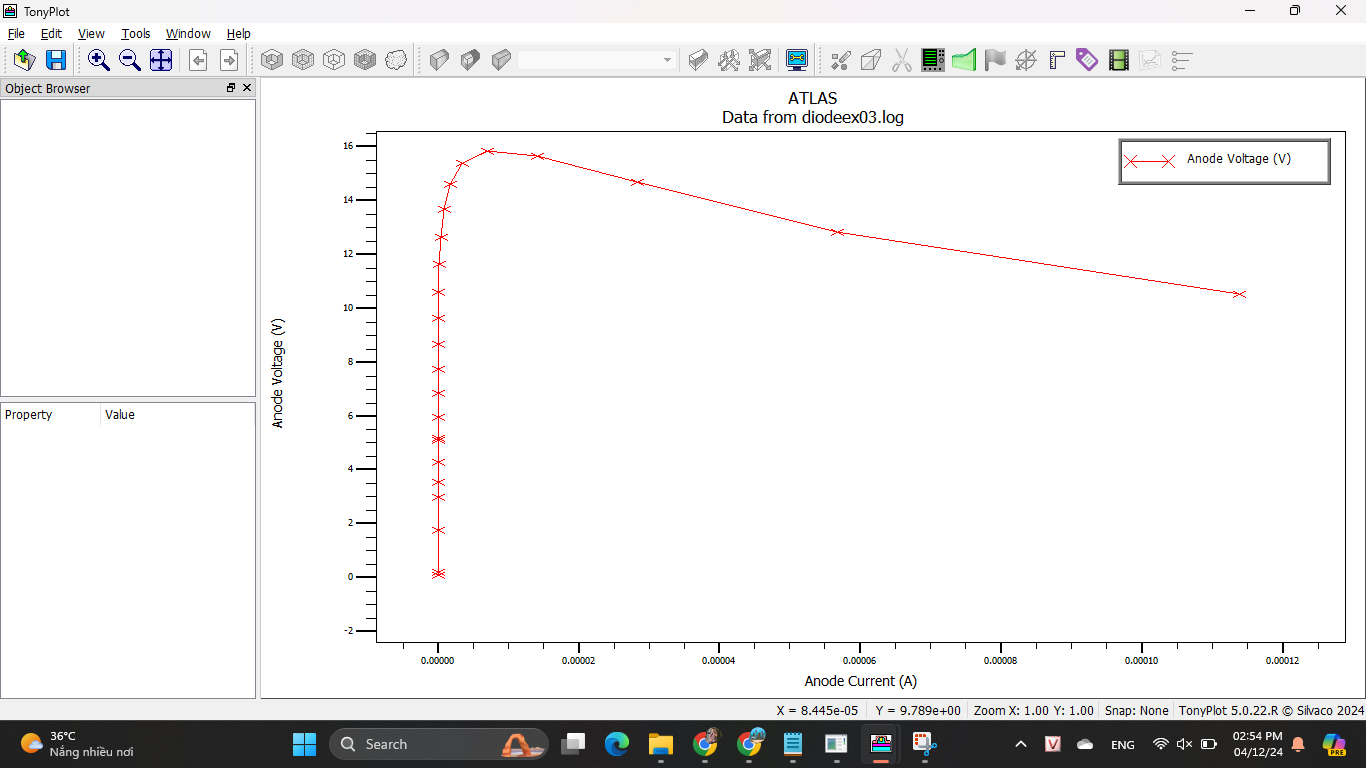
Task: Click the Object Browser float panel arrow
Action: coord(230,88)
